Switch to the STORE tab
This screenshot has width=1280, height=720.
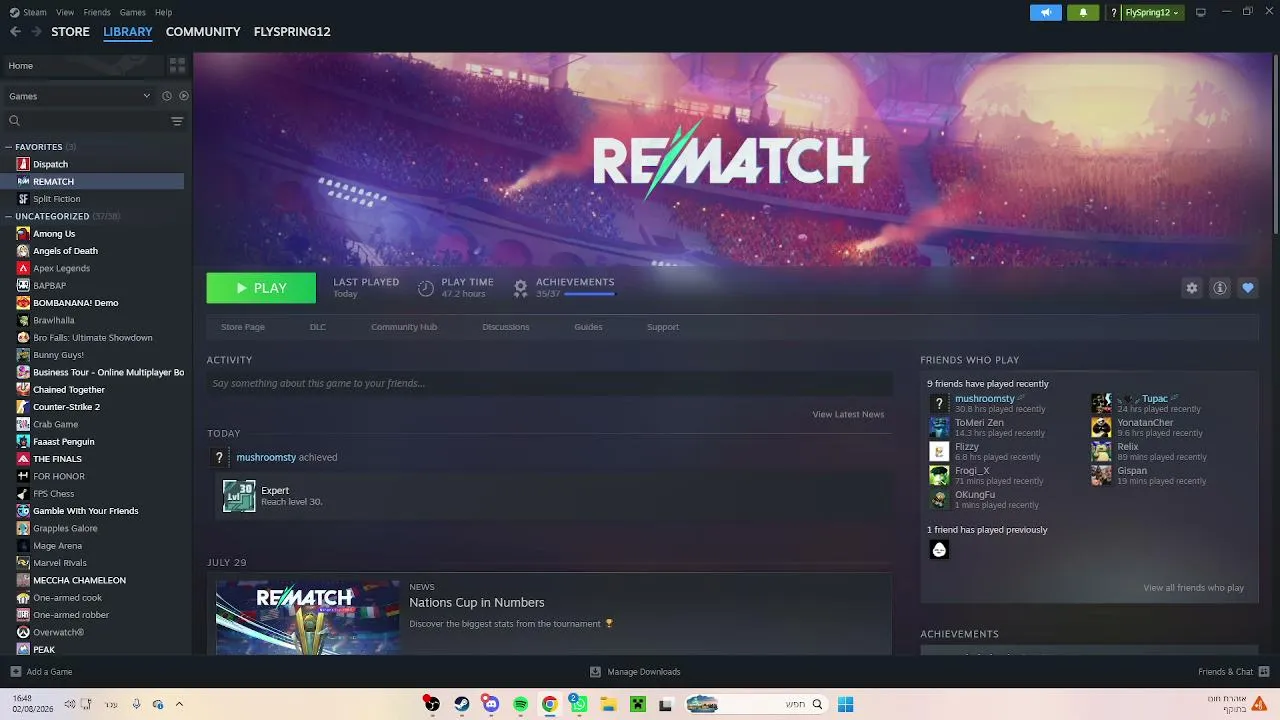(70, 32)
